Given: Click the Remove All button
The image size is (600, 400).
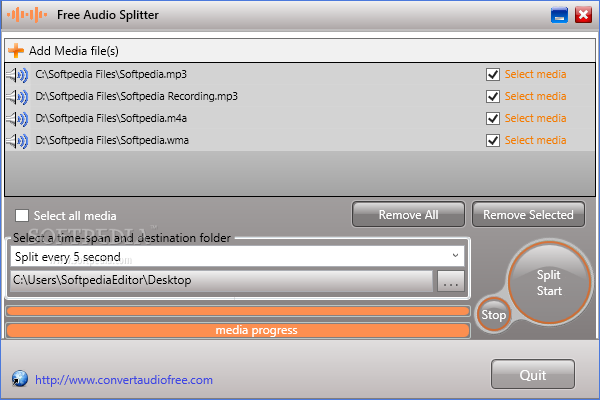Looking at the screenshot, I should 408,214.
